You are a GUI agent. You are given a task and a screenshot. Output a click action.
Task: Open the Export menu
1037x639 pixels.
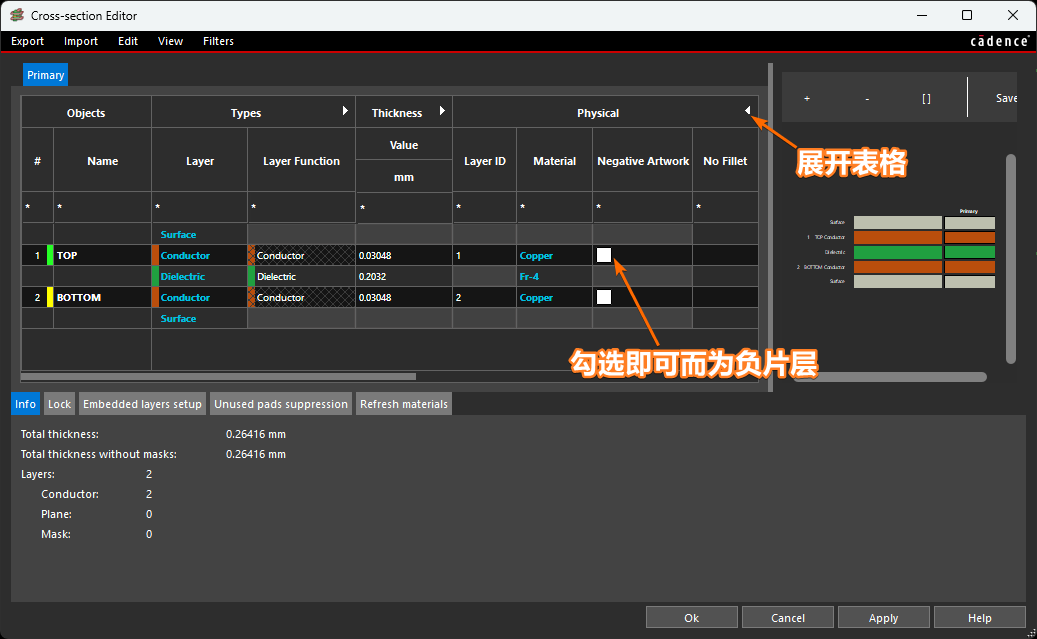28,41
